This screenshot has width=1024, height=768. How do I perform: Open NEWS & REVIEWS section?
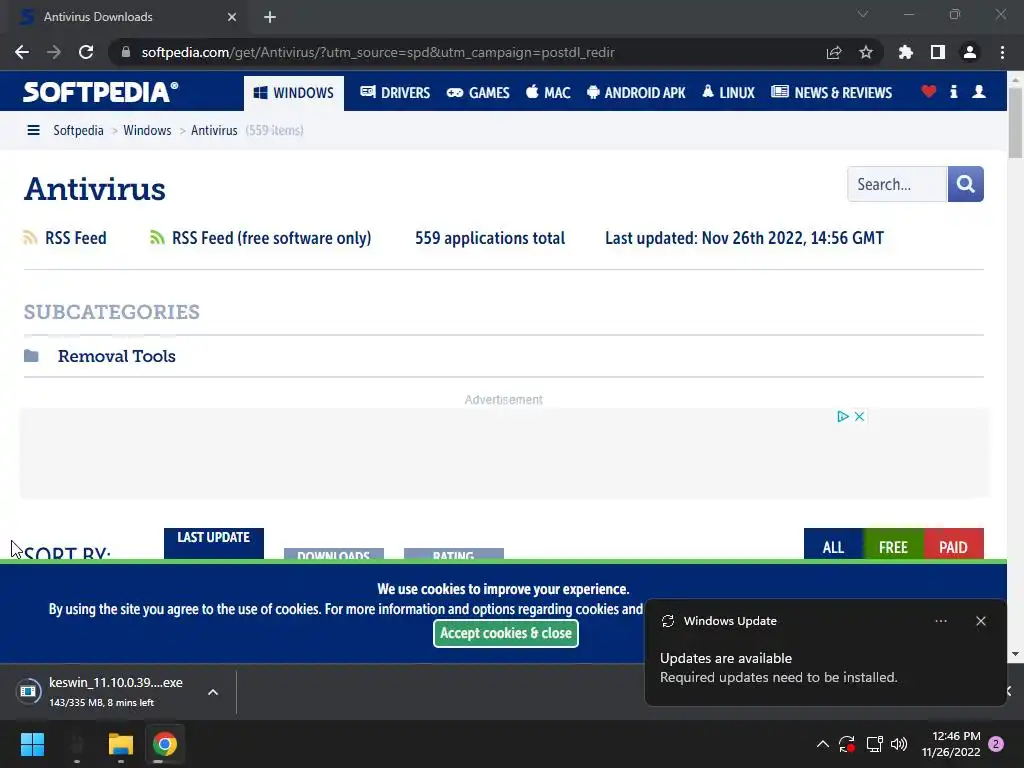(831, 93)
